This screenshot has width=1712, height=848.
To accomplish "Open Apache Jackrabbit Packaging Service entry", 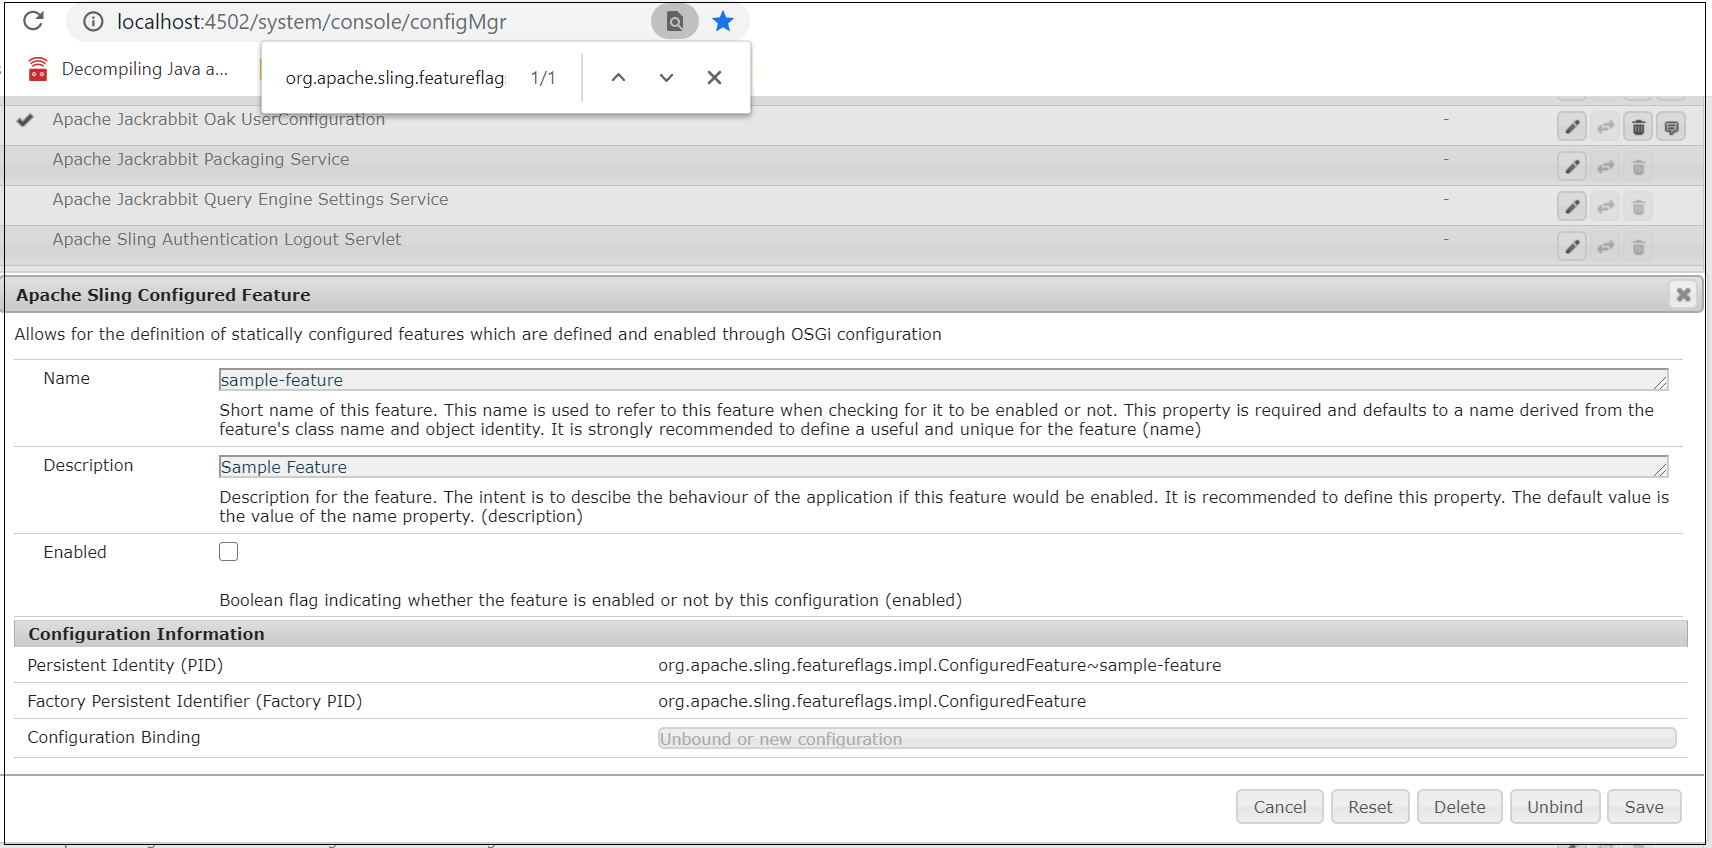I will (x=201, y=159).
